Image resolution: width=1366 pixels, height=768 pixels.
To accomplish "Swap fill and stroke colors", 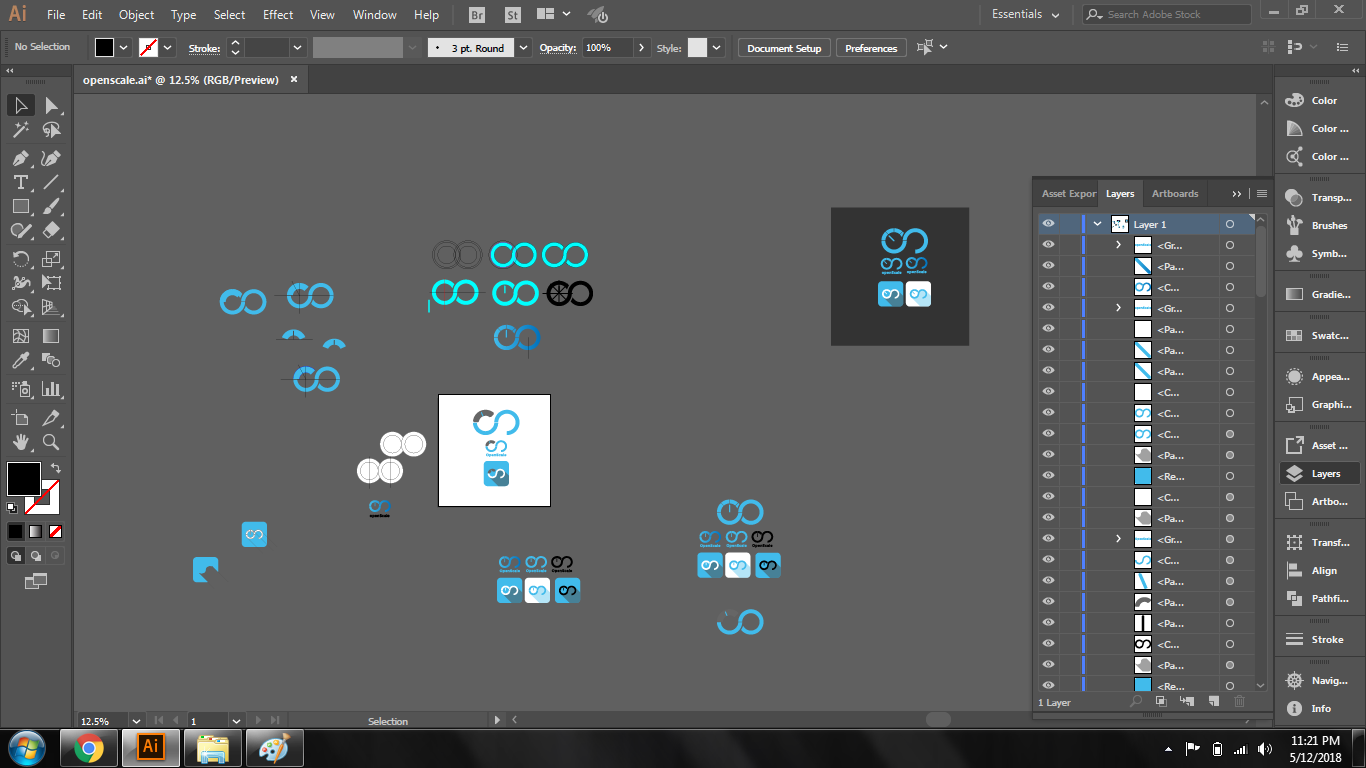I will (x=56, y=467).
